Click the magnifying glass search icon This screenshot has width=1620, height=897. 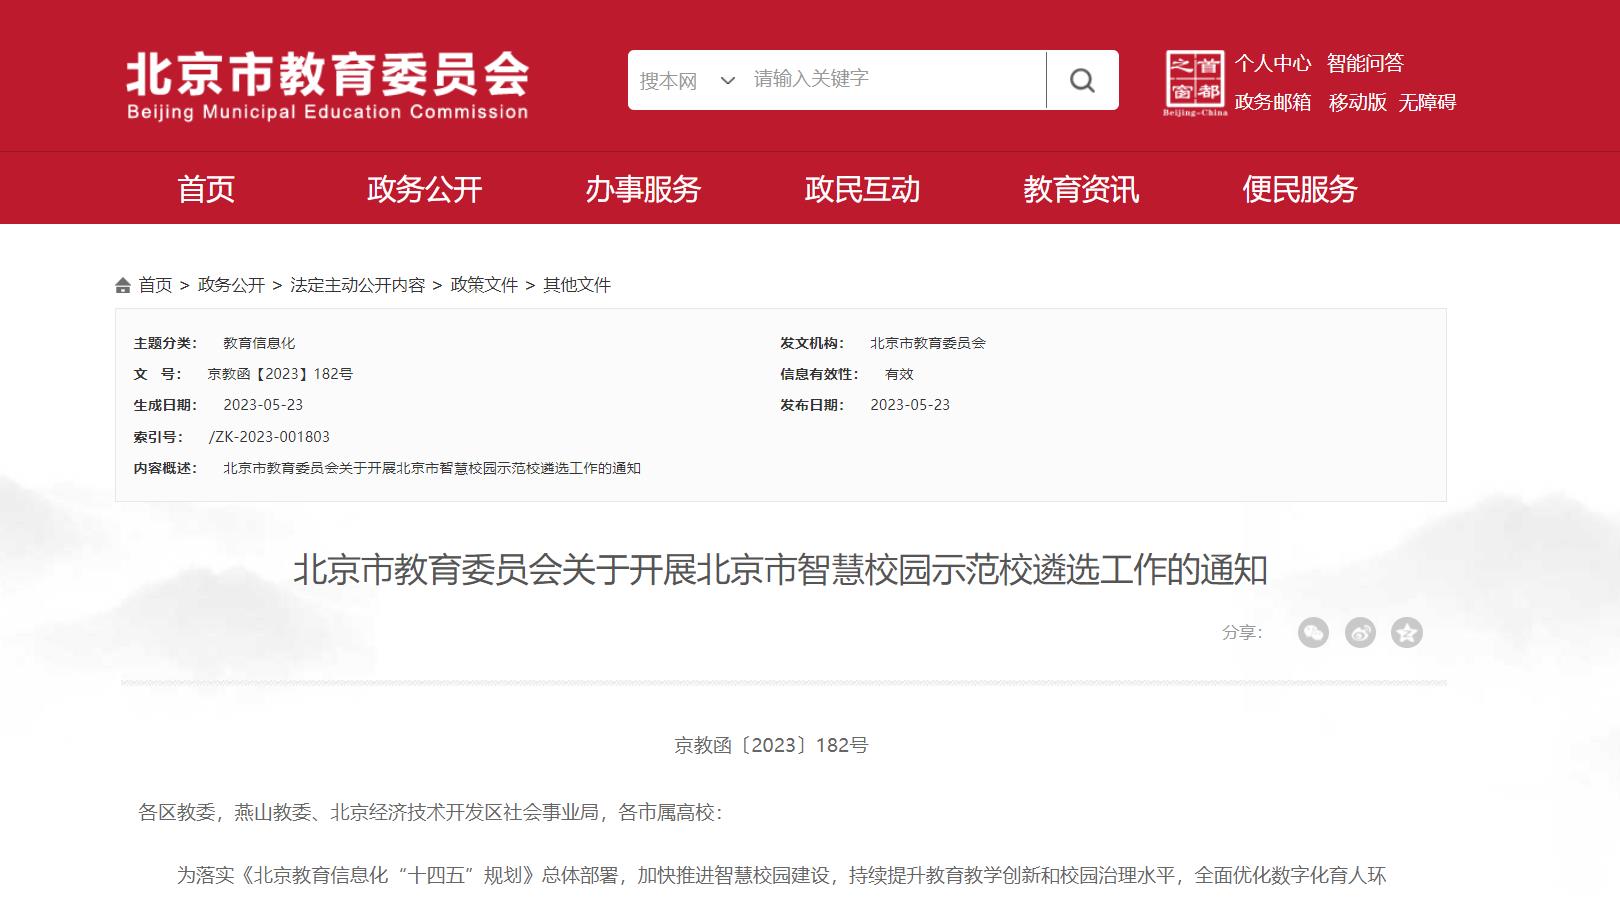coord(1082,80)
